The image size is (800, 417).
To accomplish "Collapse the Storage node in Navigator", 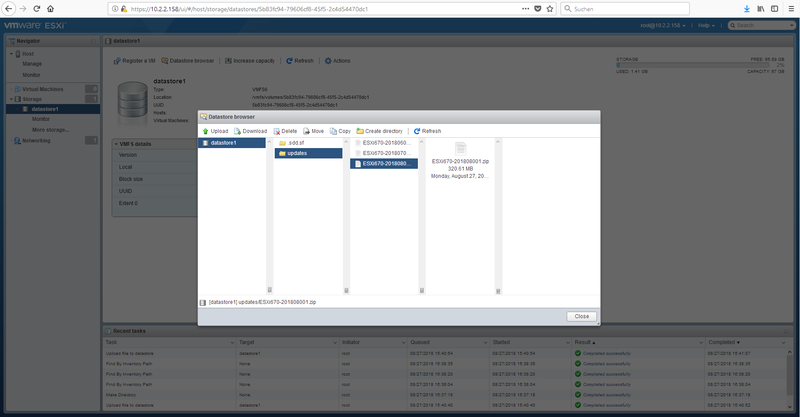I will point(12,99).
